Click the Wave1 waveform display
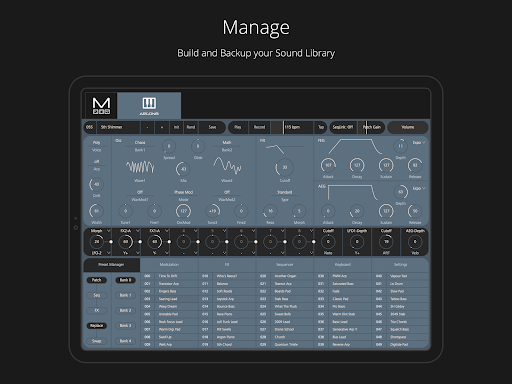Viewport: 512px width, 384px height. point(140,167)
